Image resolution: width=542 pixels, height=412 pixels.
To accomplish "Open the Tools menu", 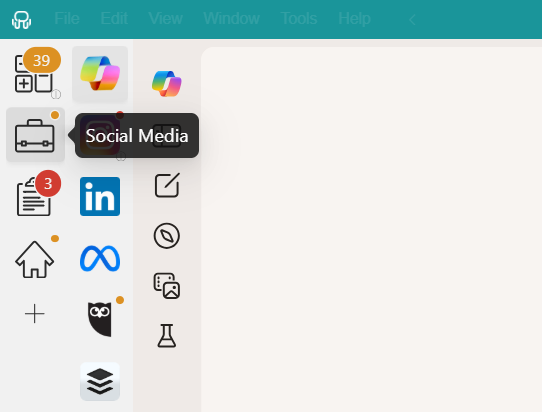I will (299, 19).
